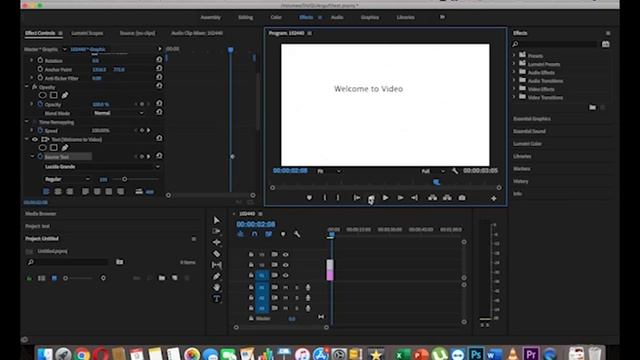Select the Pen tool in Tools panel

[216, 276]
